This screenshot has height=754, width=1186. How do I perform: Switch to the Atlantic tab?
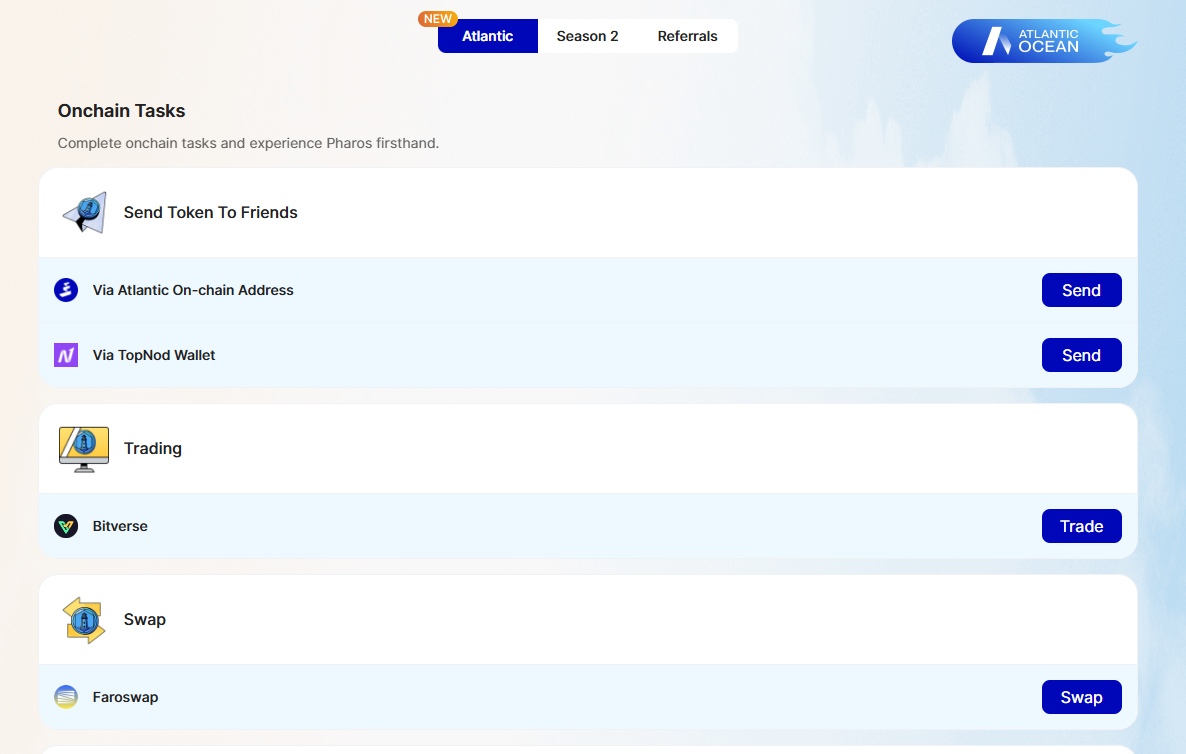[x=488, y=36]
